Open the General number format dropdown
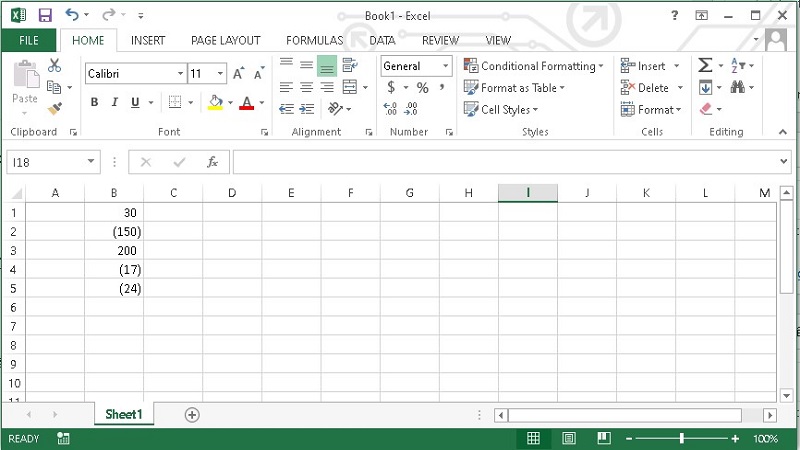Viewport: 800px width, 450px height. coord(445,66)
